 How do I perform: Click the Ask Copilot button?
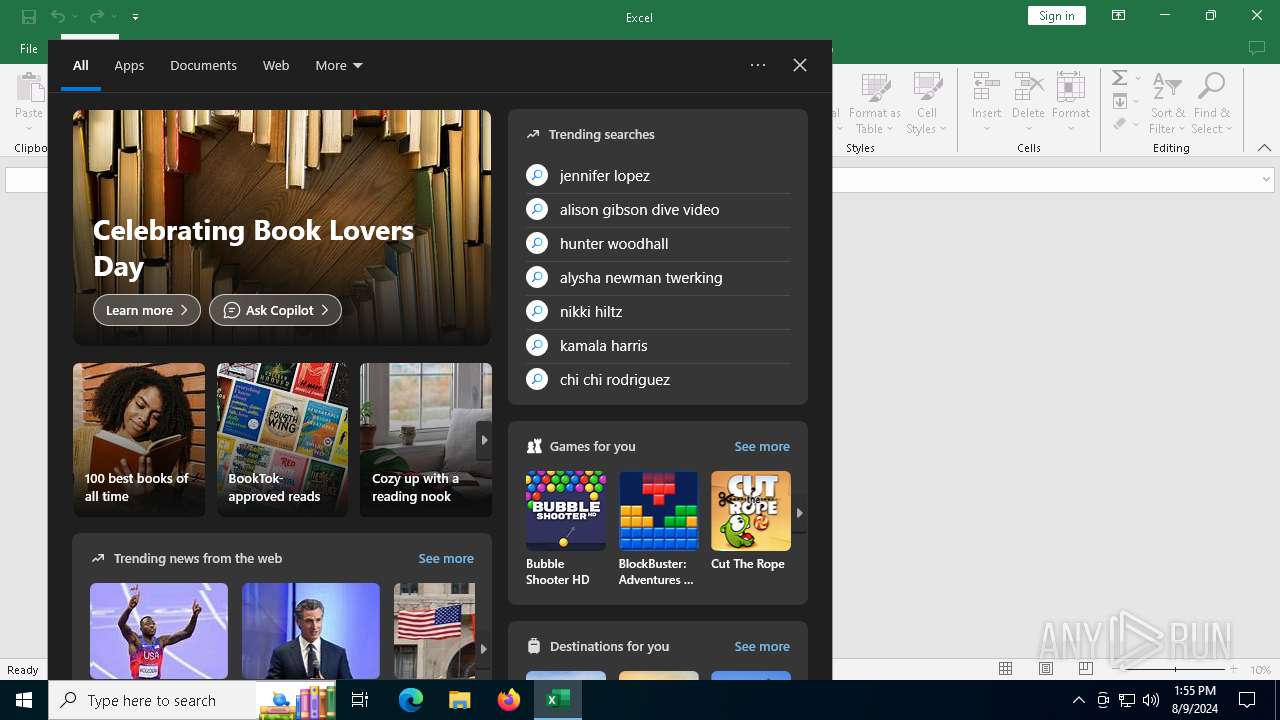(x=275, y=310)
